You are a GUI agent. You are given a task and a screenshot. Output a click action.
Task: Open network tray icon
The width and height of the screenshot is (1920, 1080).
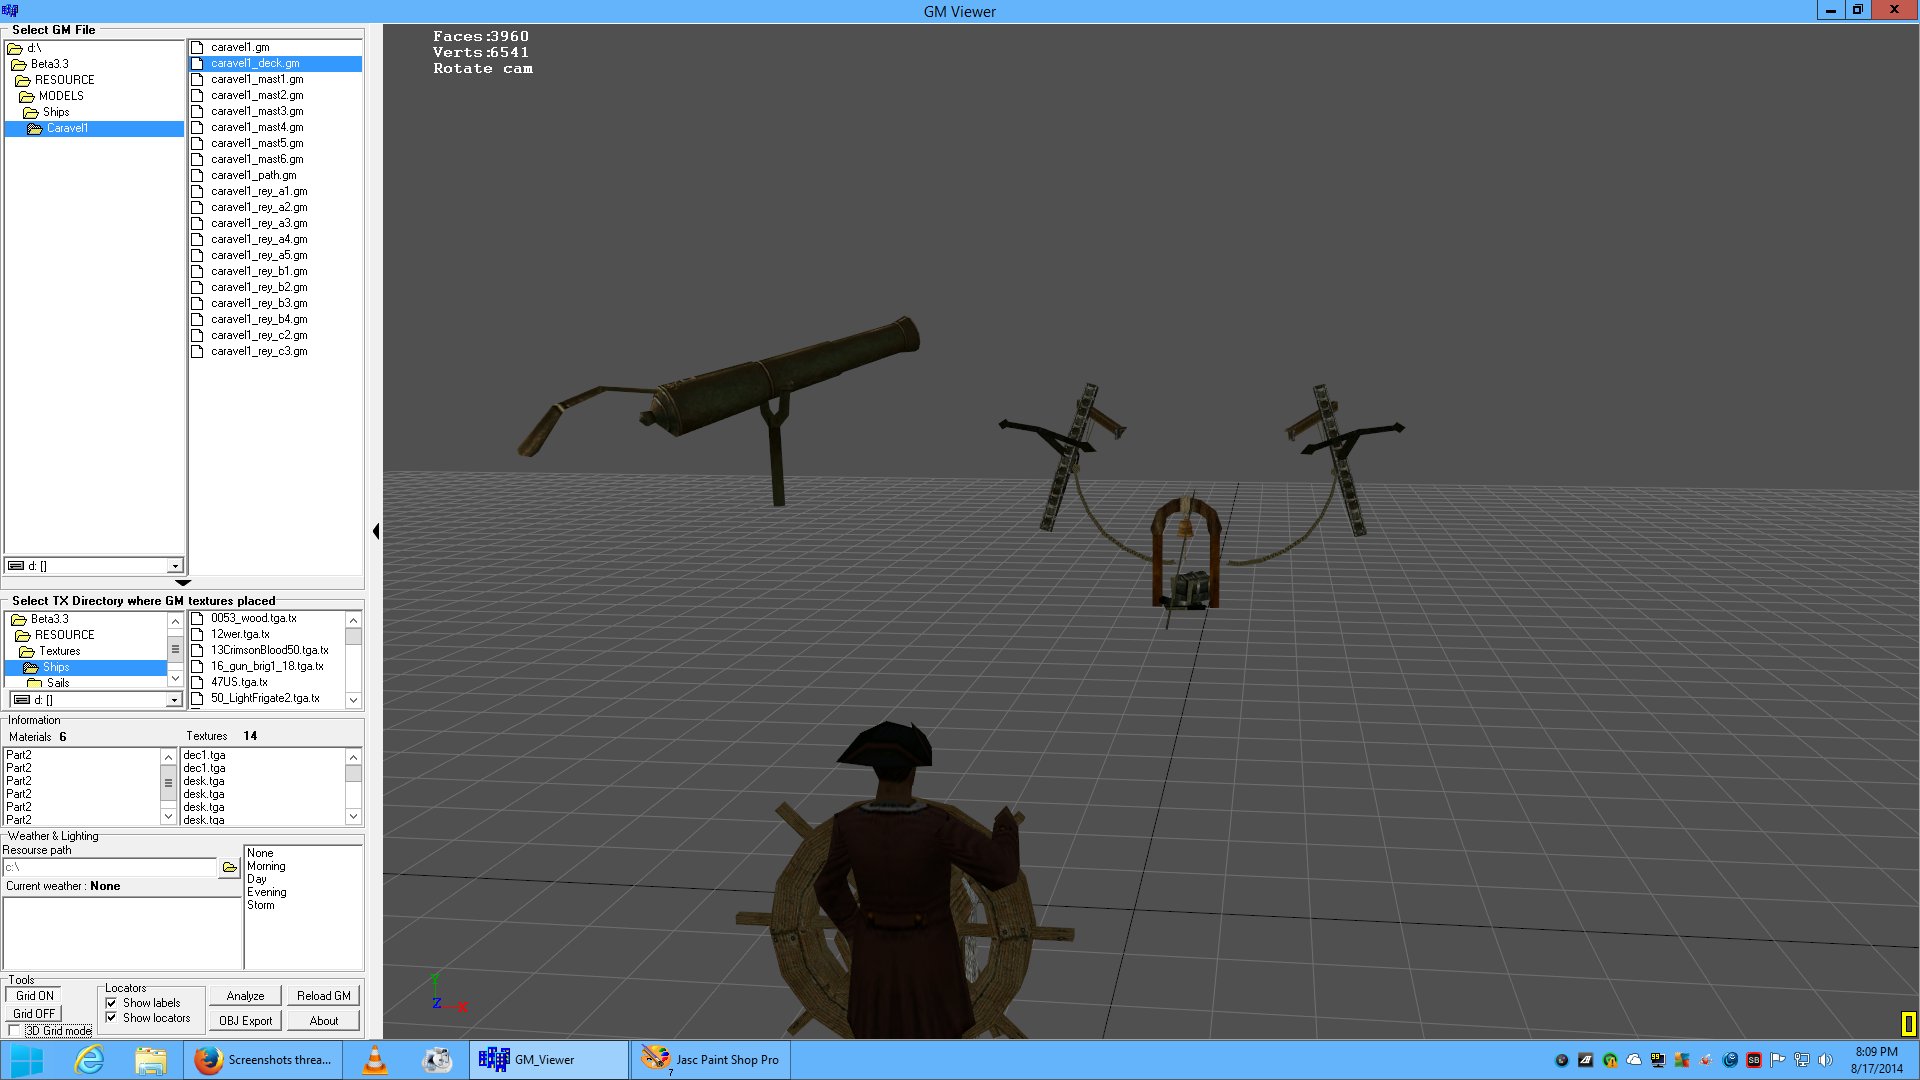(x=1802, y=1060)
